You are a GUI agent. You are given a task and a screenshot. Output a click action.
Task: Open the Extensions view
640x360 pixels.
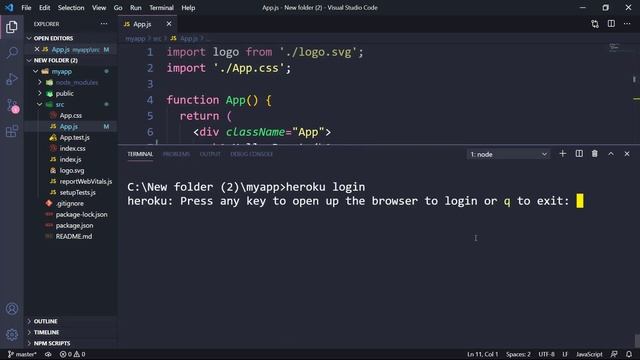pos(12,131)
